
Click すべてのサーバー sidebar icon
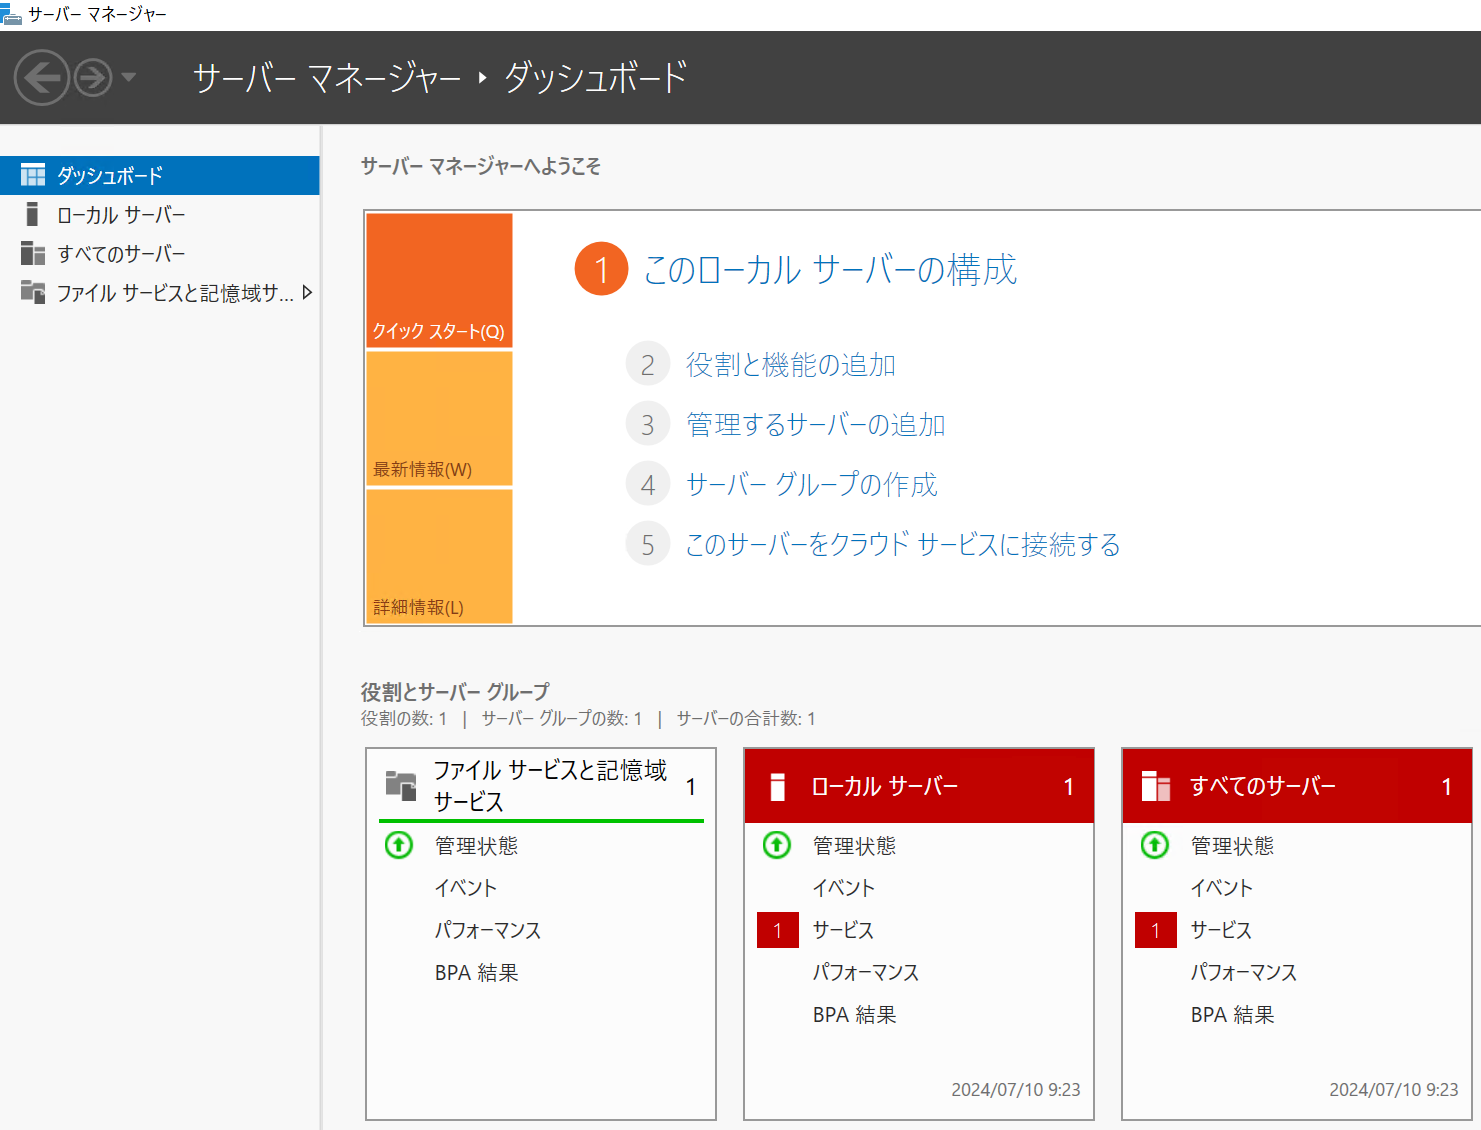(x=33, y=254)
